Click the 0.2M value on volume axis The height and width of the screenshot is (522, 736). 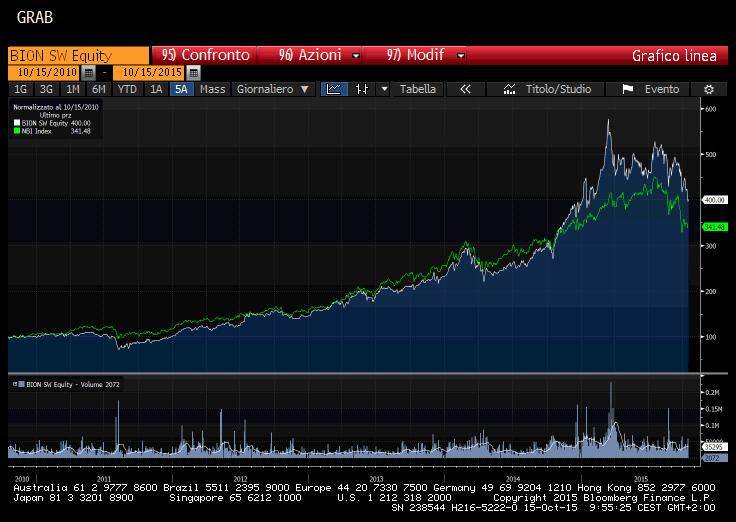[712, 392]
